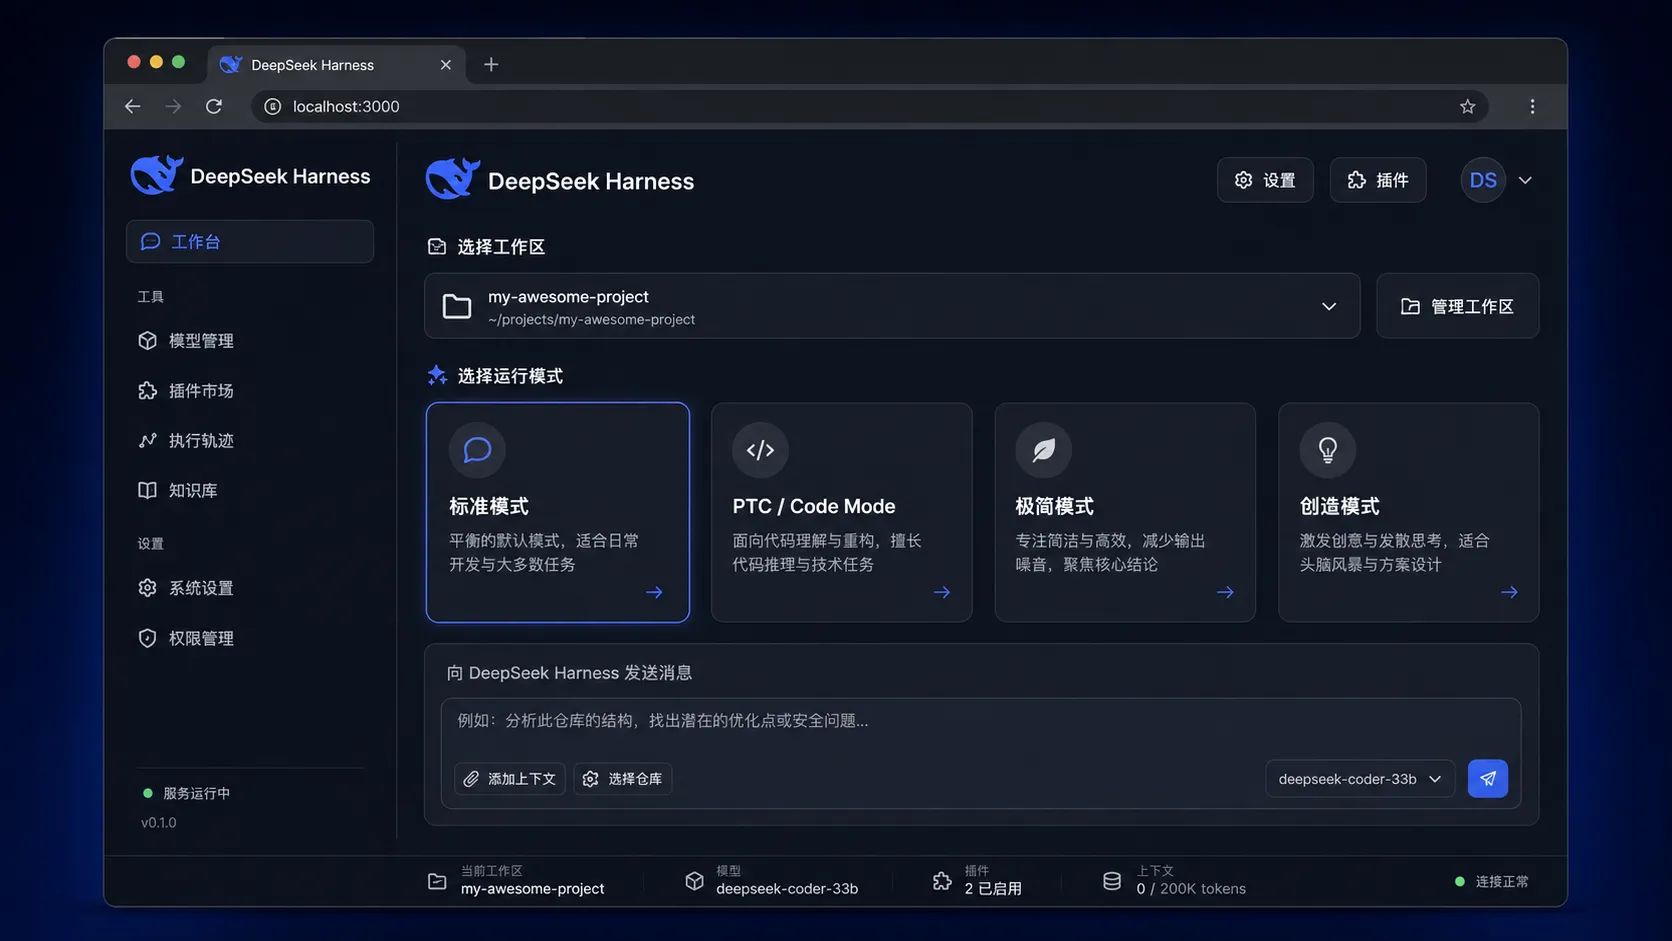Screen dimensions: 1672x941
Task: Click the status bar 上下文 database icon
Action: click(x=1112, y=881)
